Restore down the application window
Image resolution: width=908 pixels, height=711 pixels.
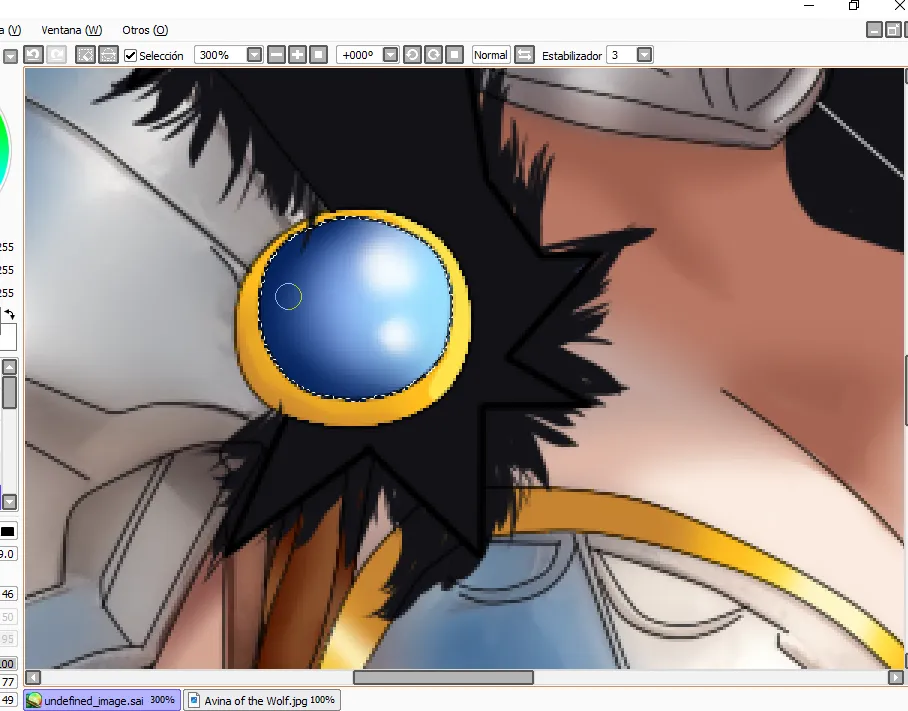pos(854,5)
